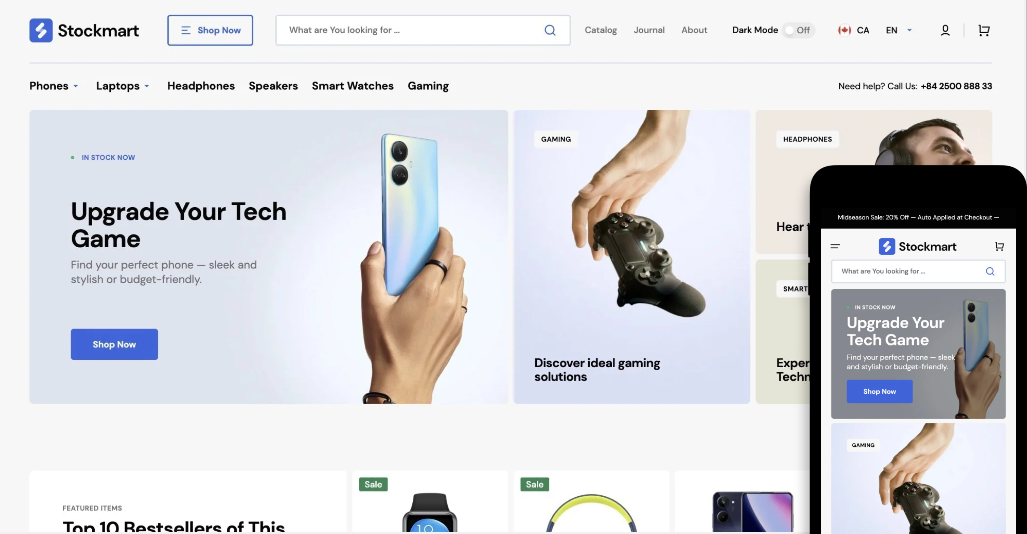
Task: Select the Smart Watches menu item
Action: tap(352, 86)
